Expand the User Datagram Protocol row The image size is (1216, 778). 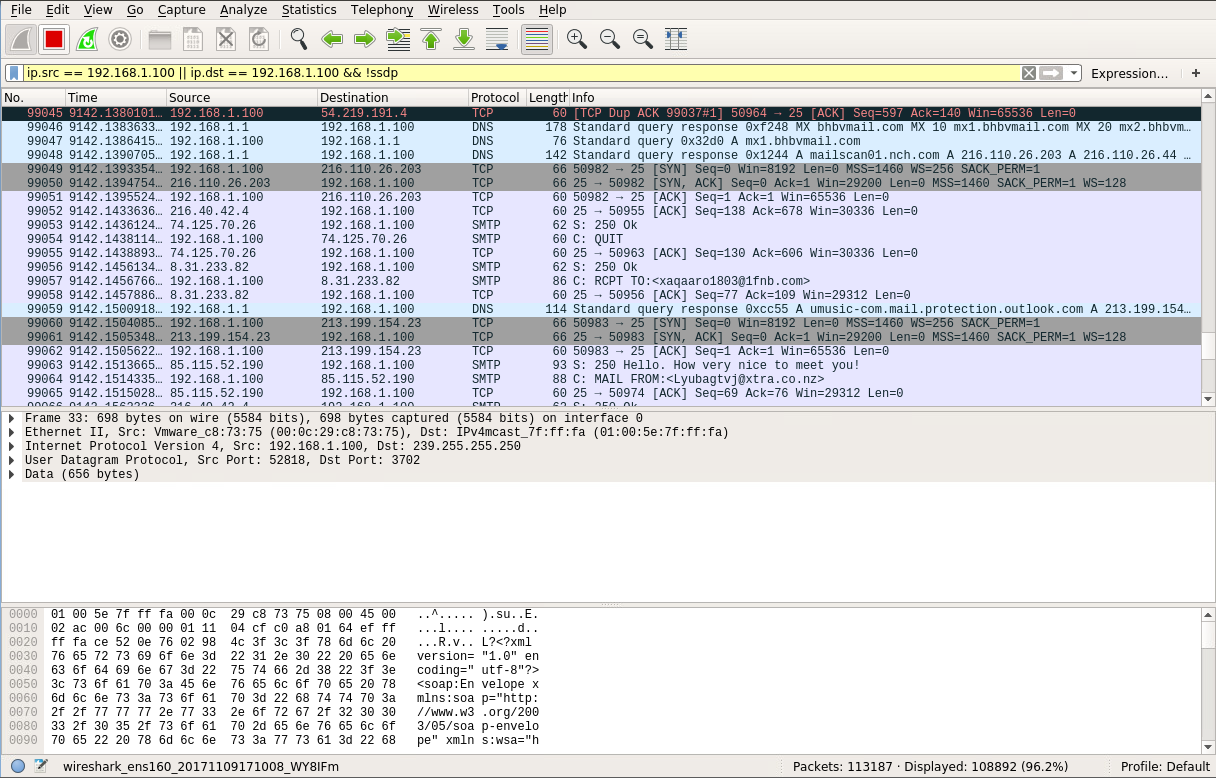(x=12, y=460)
